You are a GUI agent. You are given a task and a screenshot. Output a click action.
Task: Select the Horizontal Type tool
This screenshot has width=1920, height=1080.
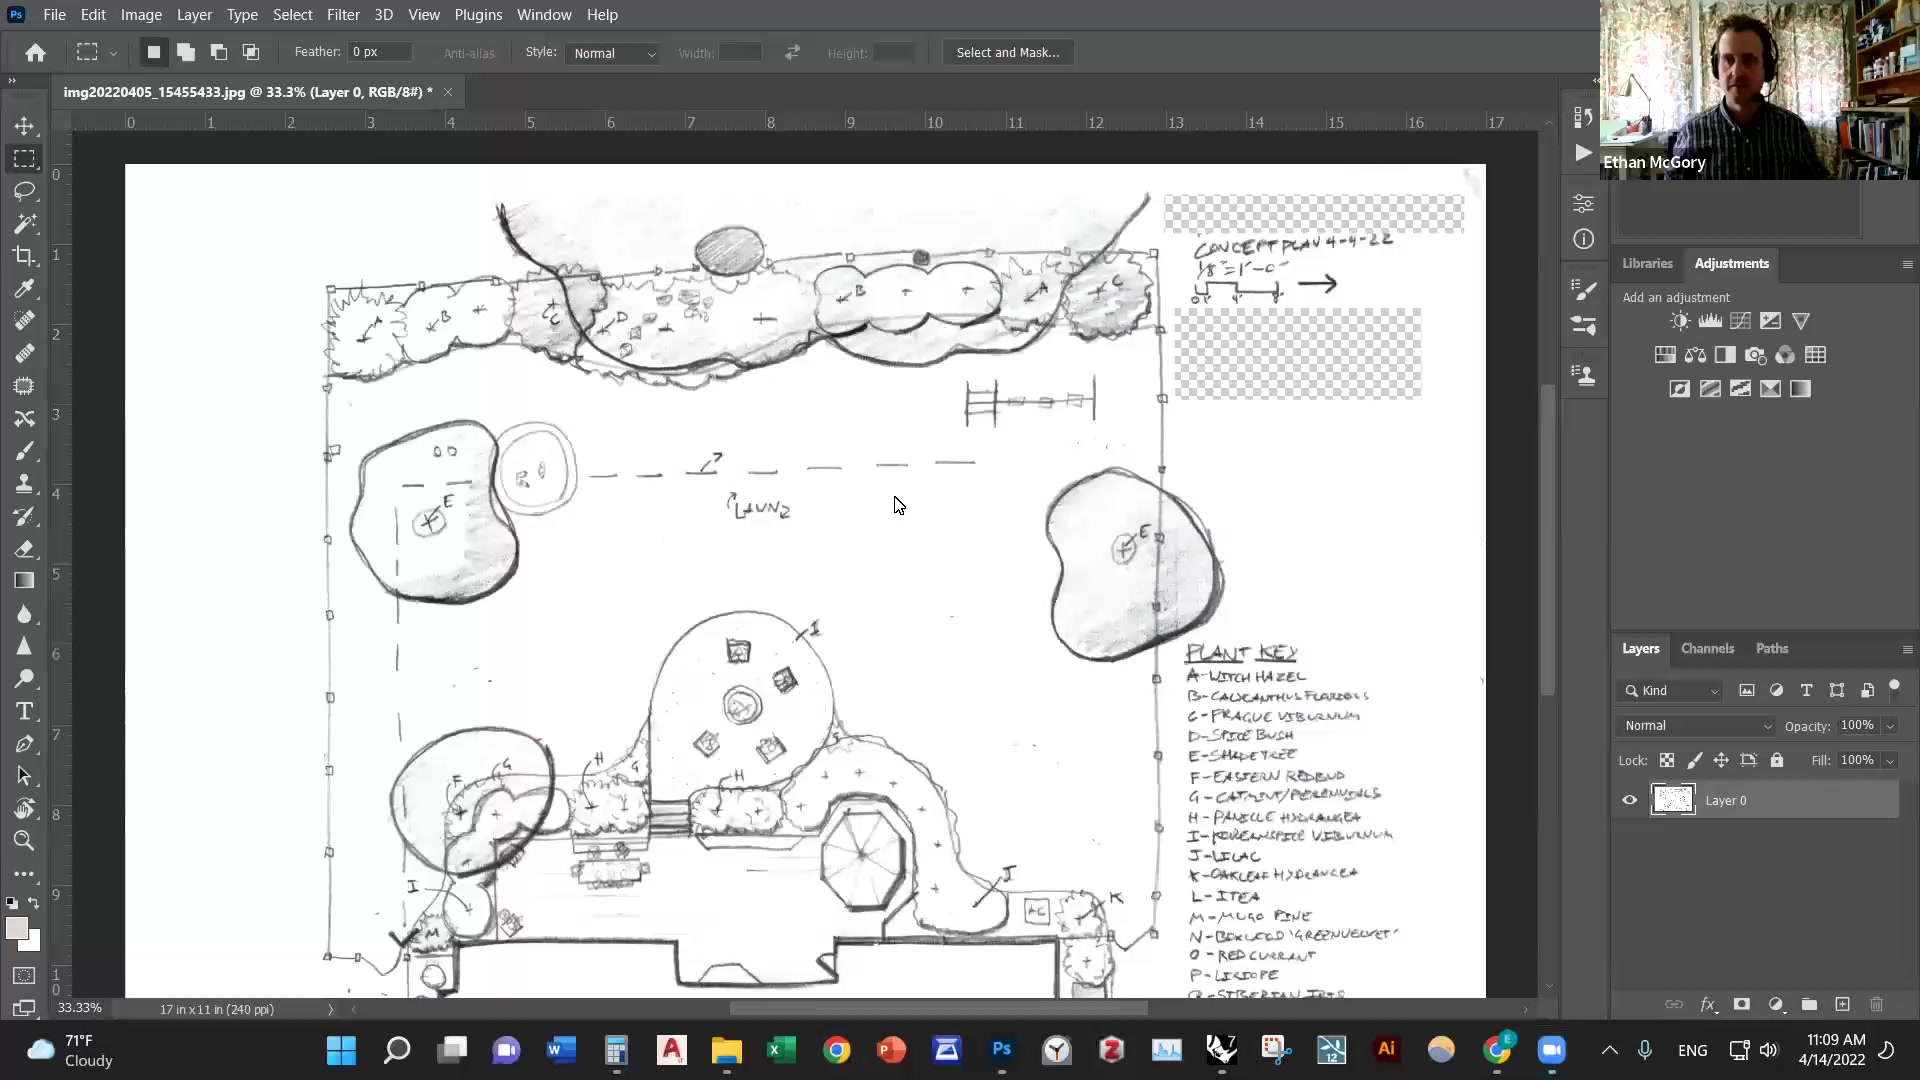point(25,711)
